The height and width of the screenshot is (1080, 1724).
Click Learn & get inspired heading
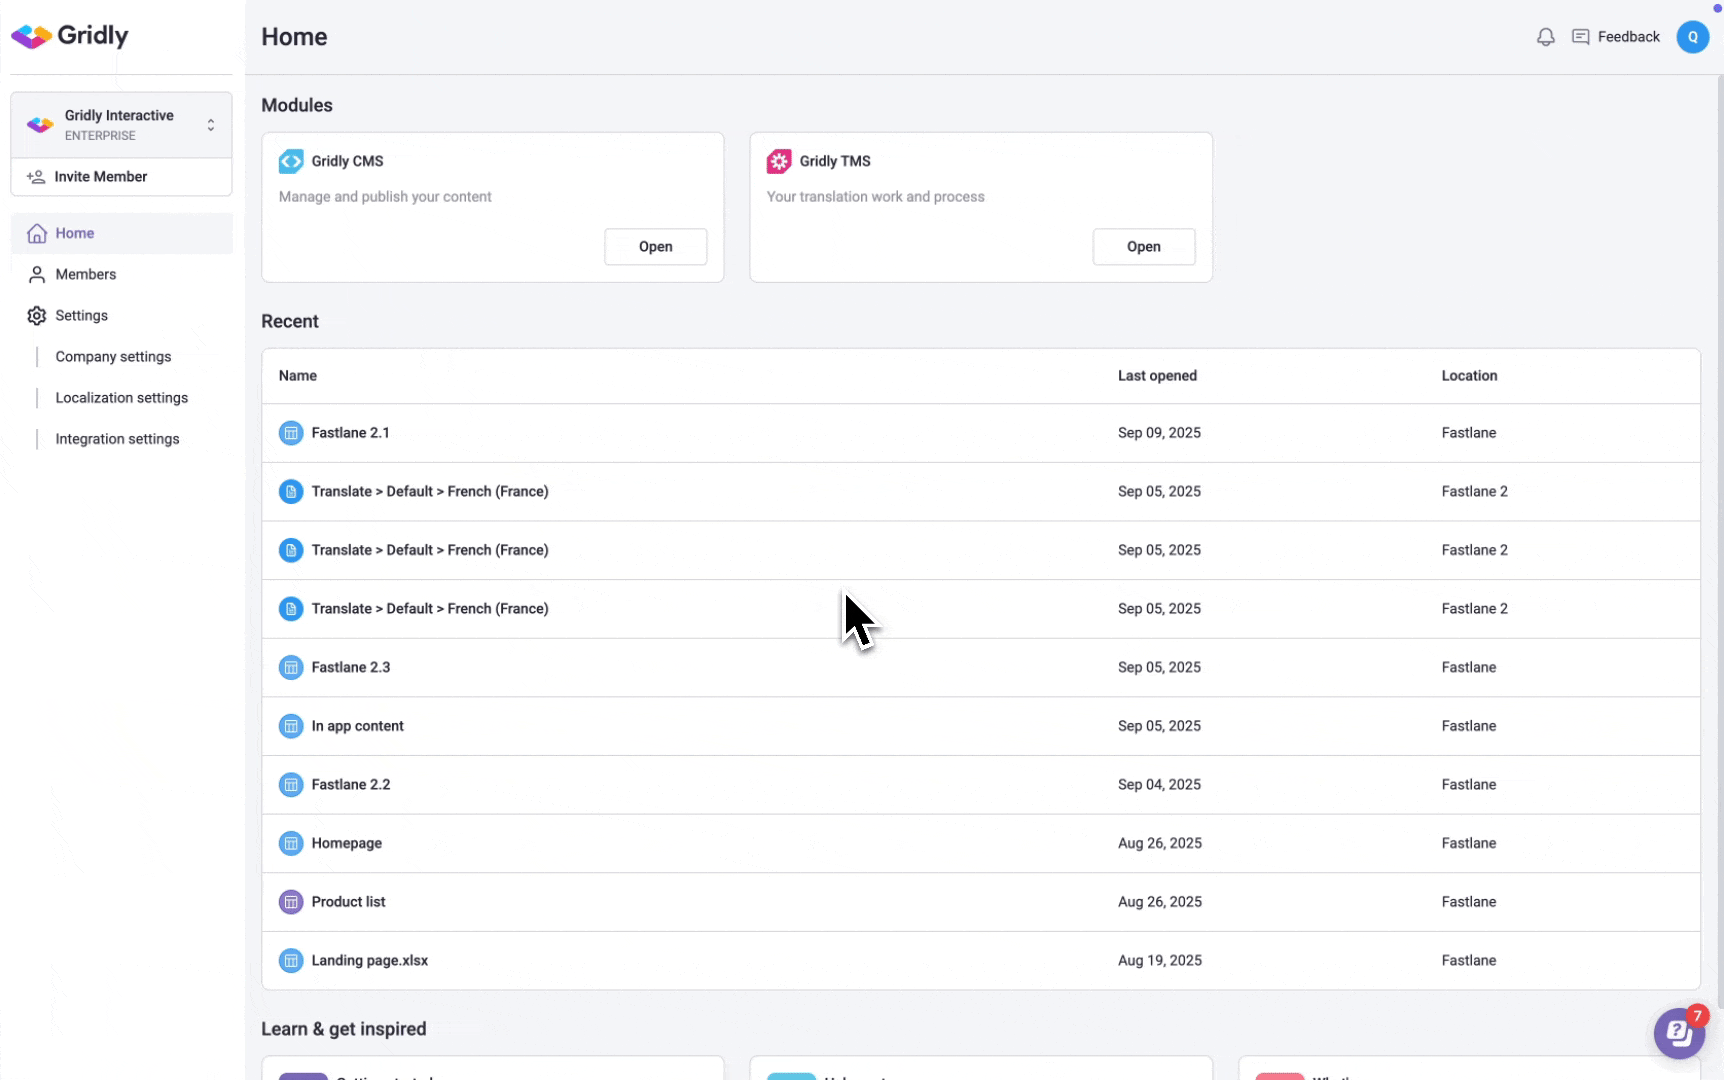coord(344,1029)
